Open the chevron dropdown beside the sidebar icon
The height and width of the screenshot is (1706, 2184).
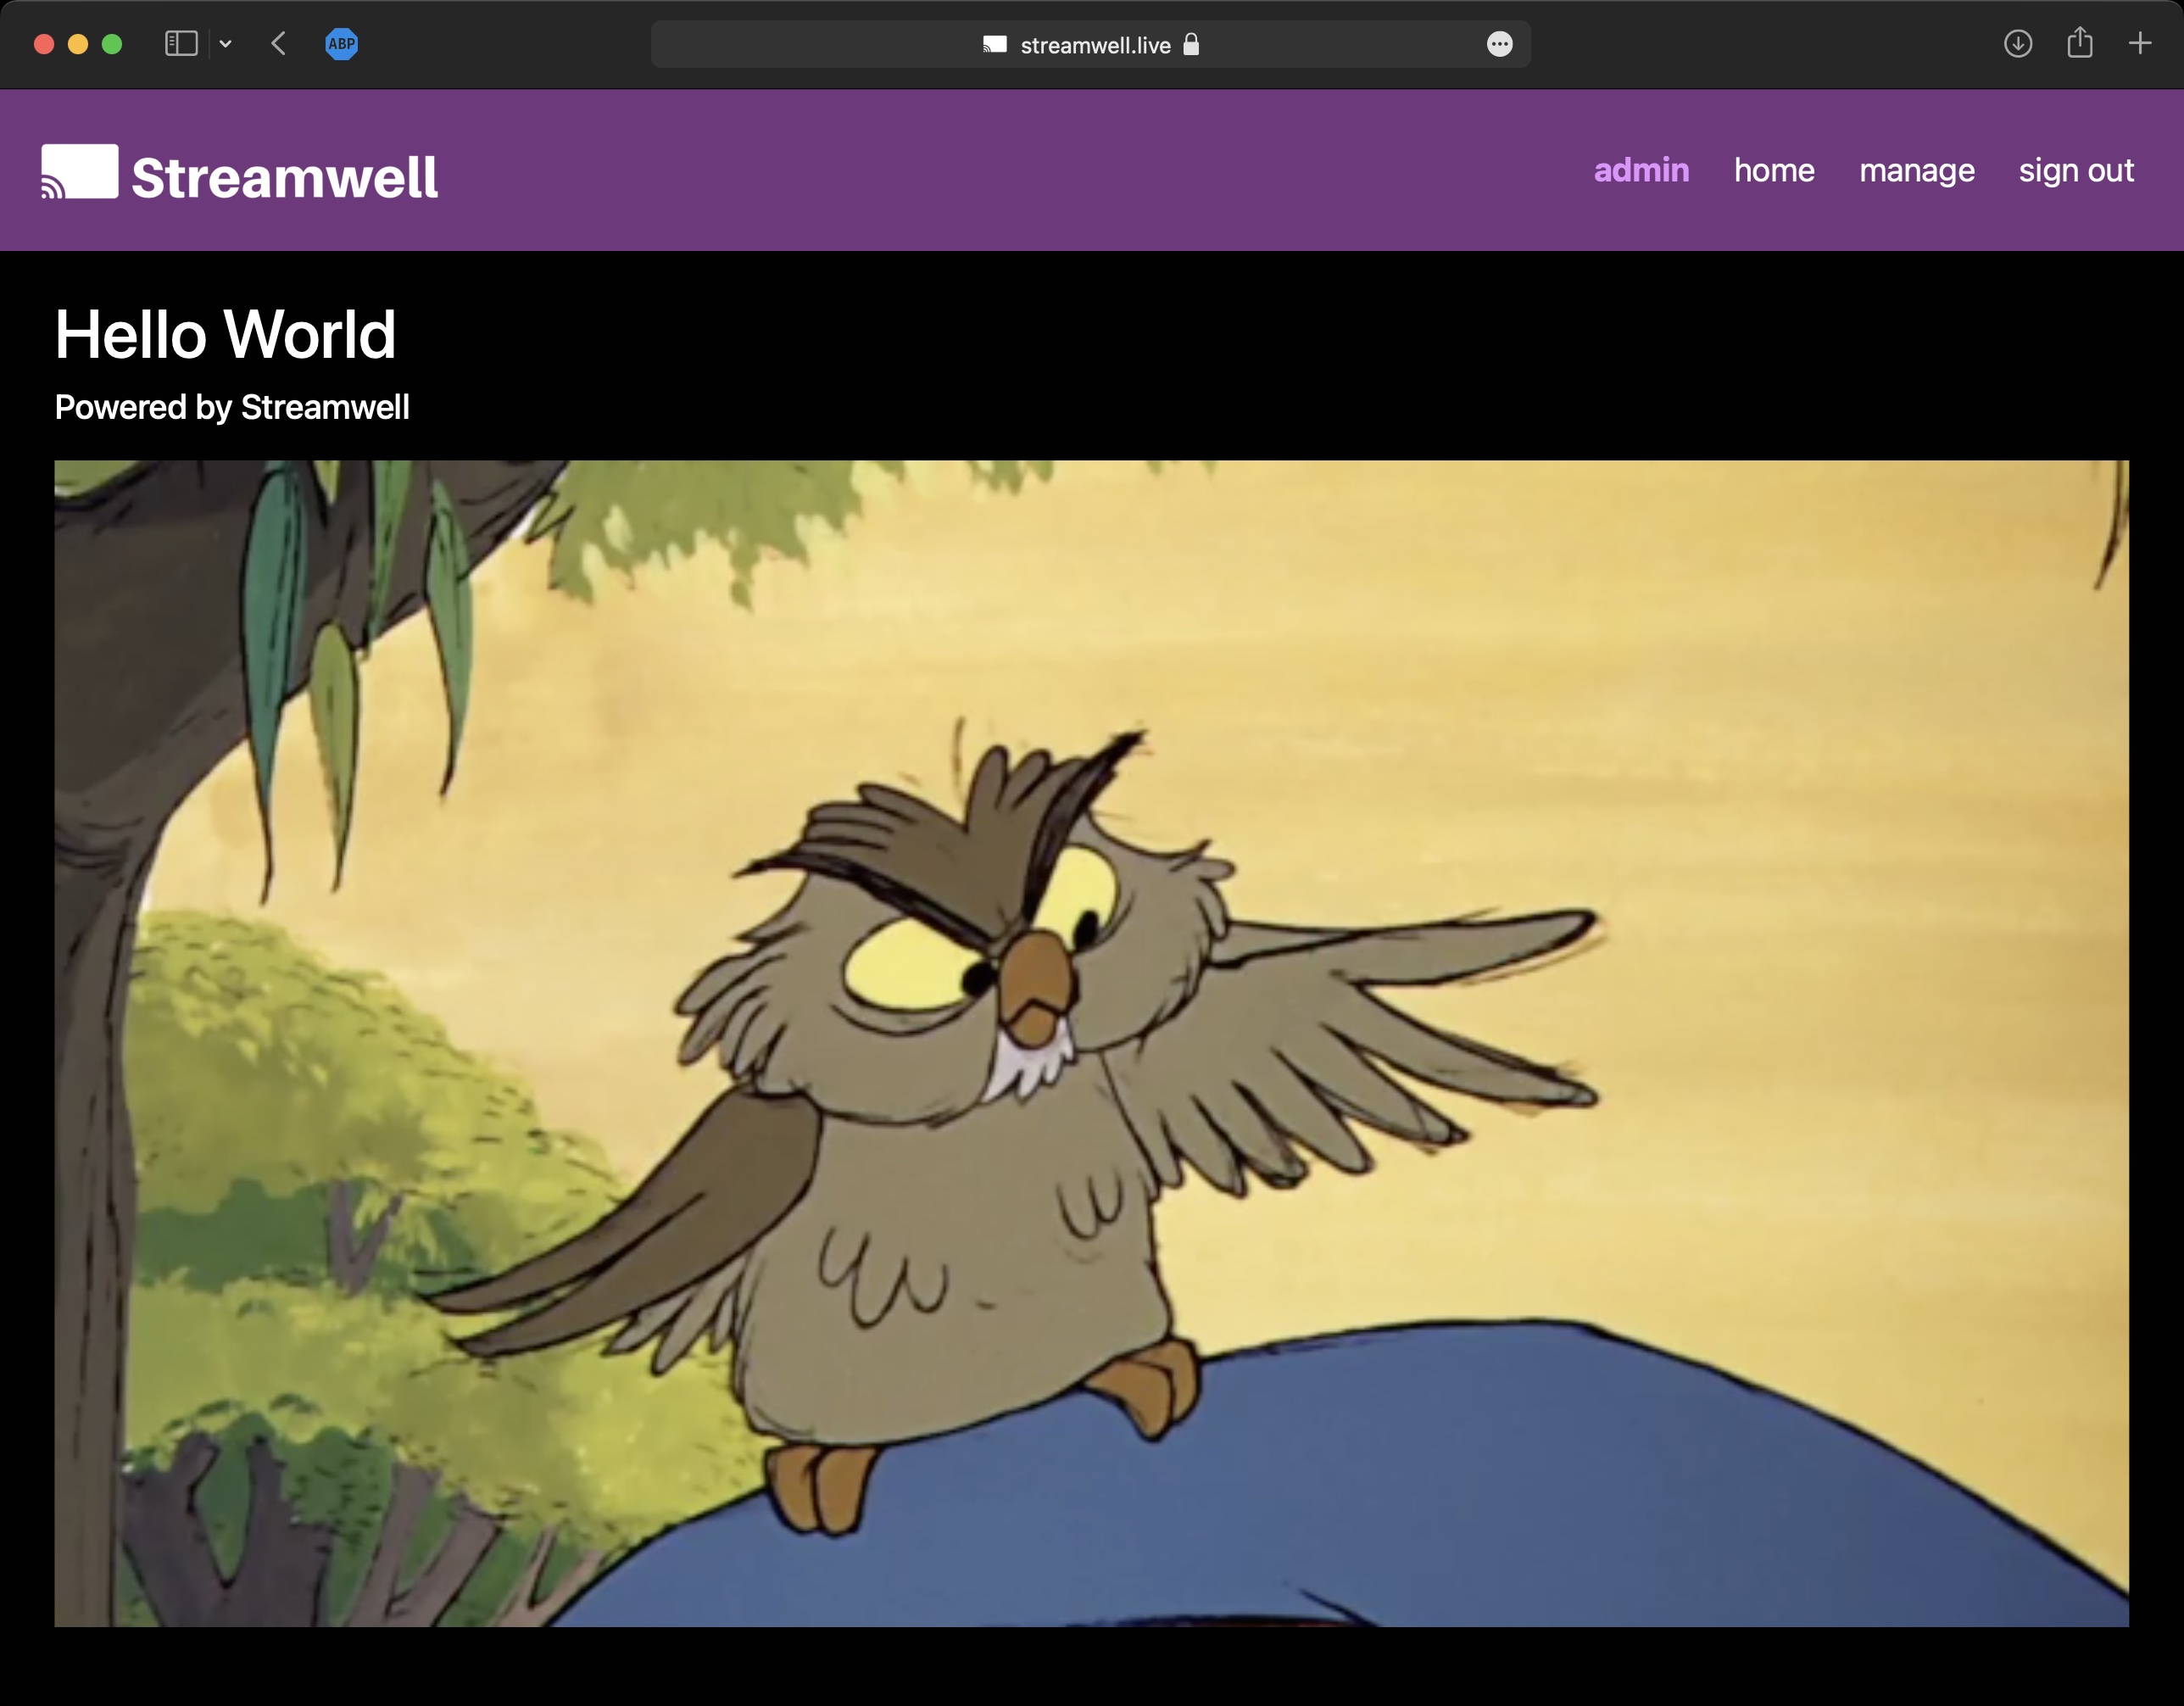coord(225,44)
